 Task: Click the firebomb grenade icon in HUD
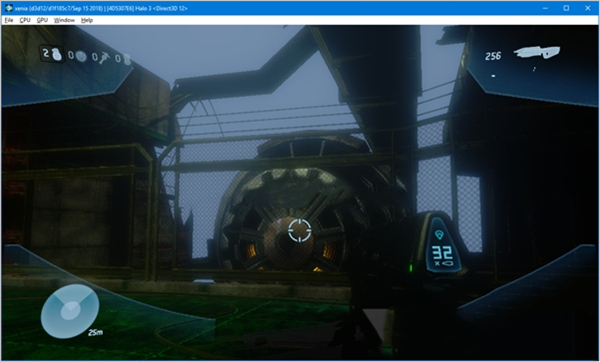[x=127, y=59]
